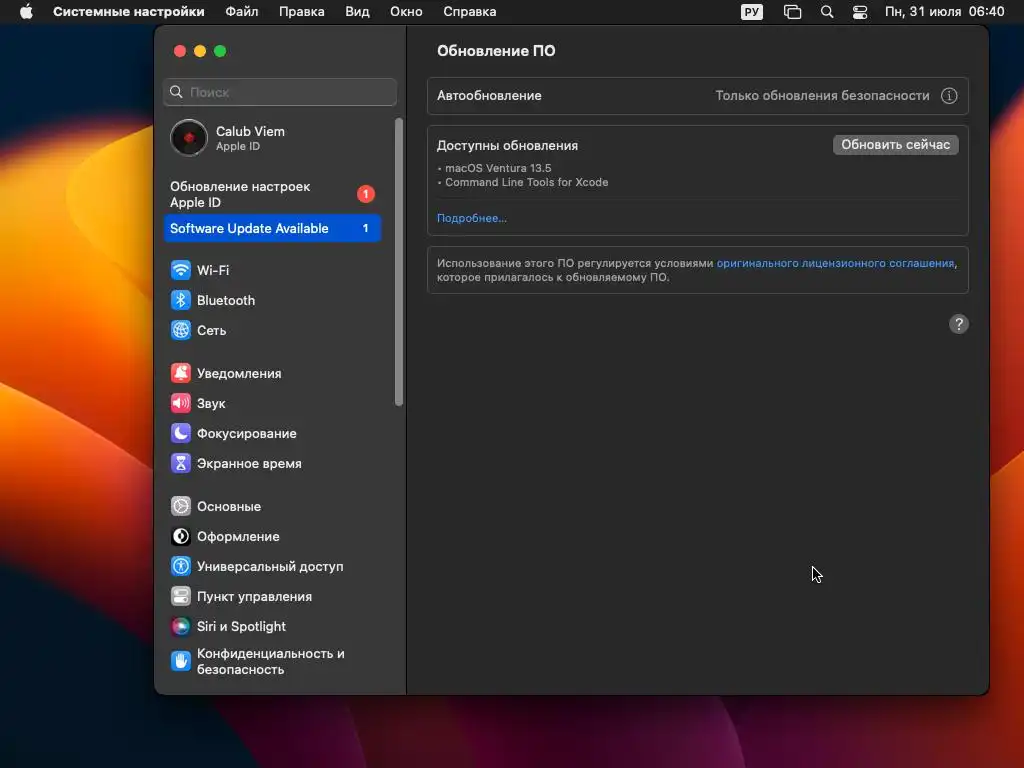Click the magnifier icon in search field
The width and height of the screenshot is (1024, 768).
176,92
